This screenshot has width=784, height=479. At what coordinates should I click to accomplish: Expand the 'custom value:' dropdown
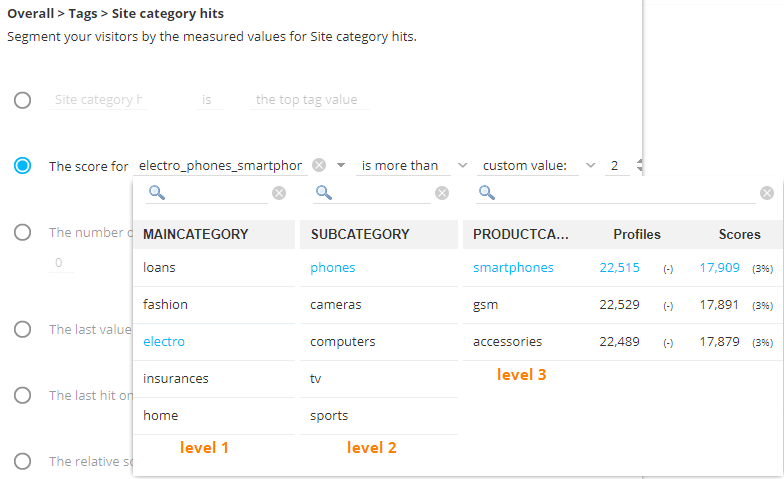click(x=590, y=165)
